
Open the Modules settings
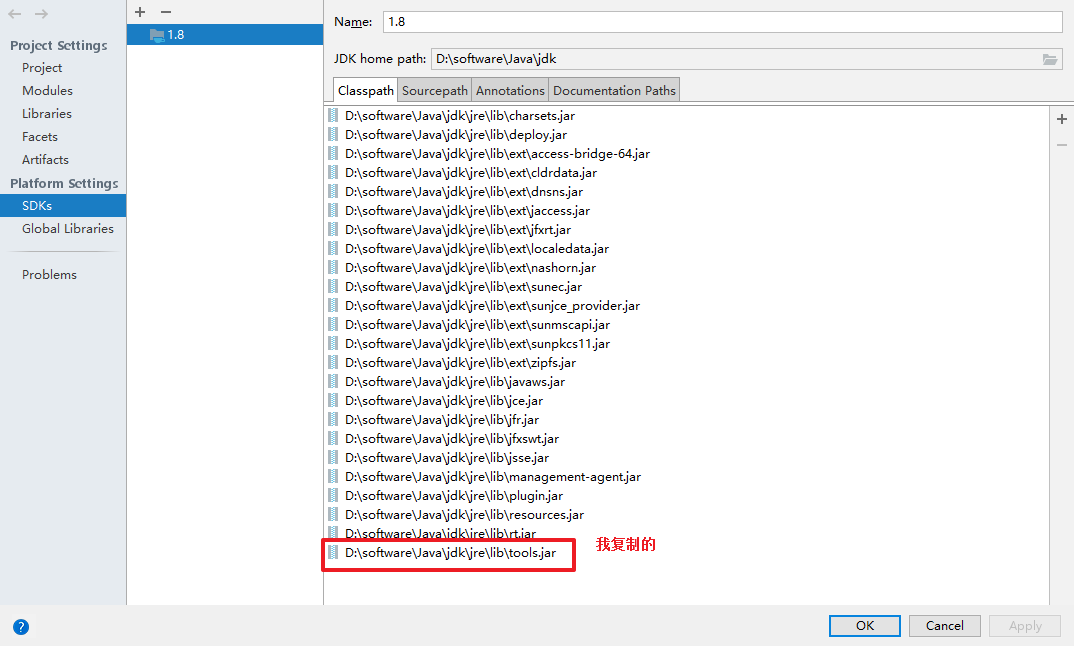tap(47, 90)
